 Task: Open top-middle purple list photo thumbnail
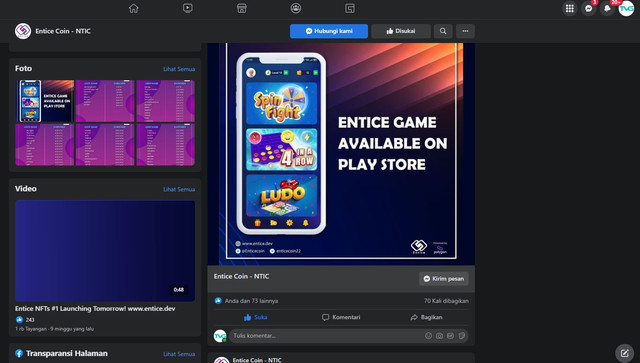105,101
